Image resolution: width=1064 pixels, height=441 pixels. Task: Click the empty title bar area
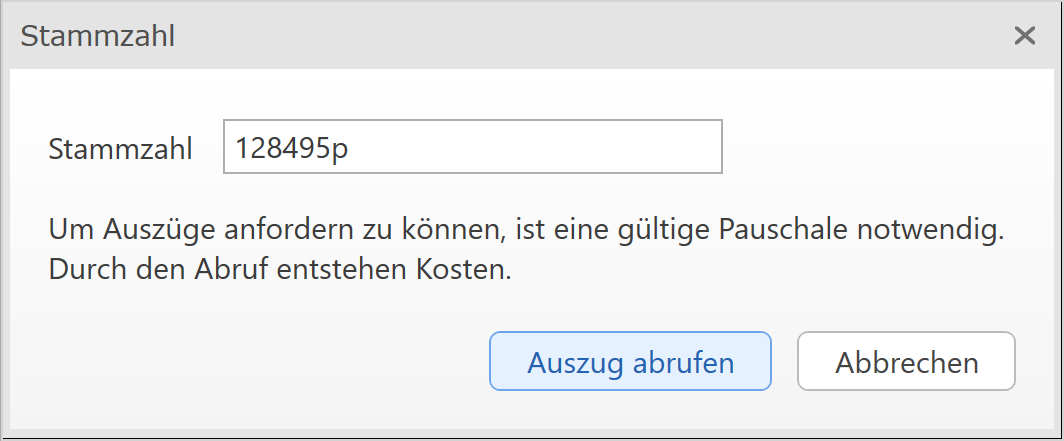(600, 36)
